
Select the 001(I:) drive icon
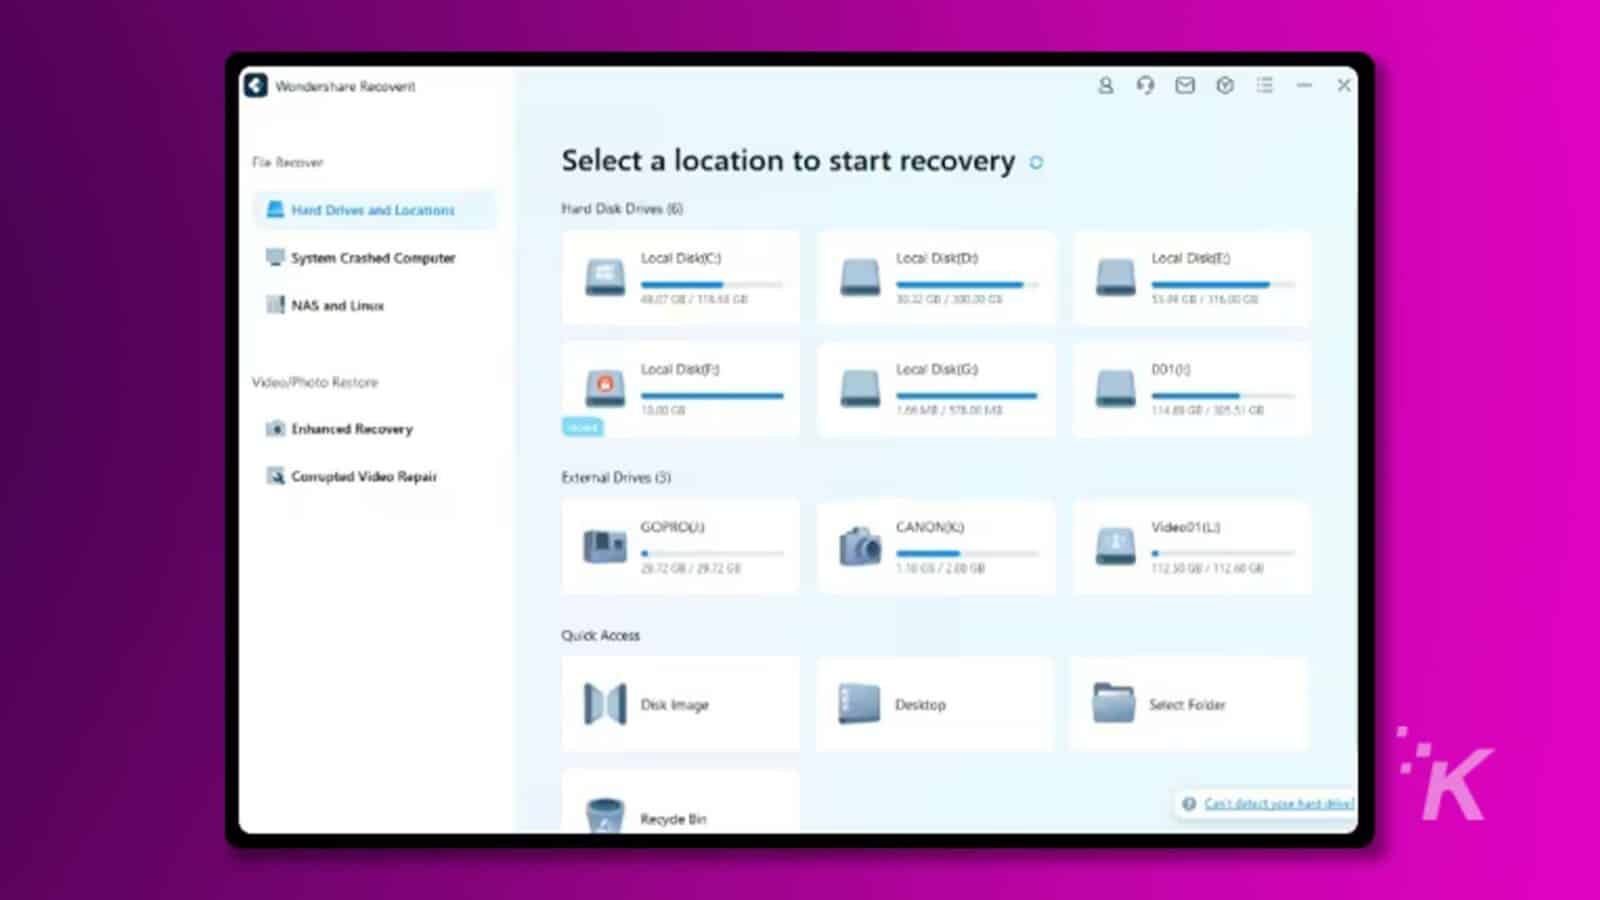coord(1115,388)
